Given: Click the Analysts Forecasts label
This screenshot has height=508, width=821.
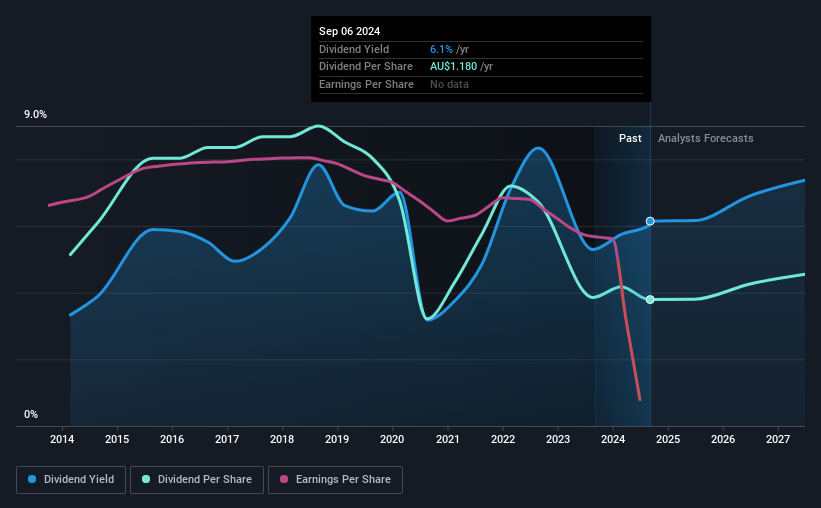Looking at the screenshot, I should [705, 138].
